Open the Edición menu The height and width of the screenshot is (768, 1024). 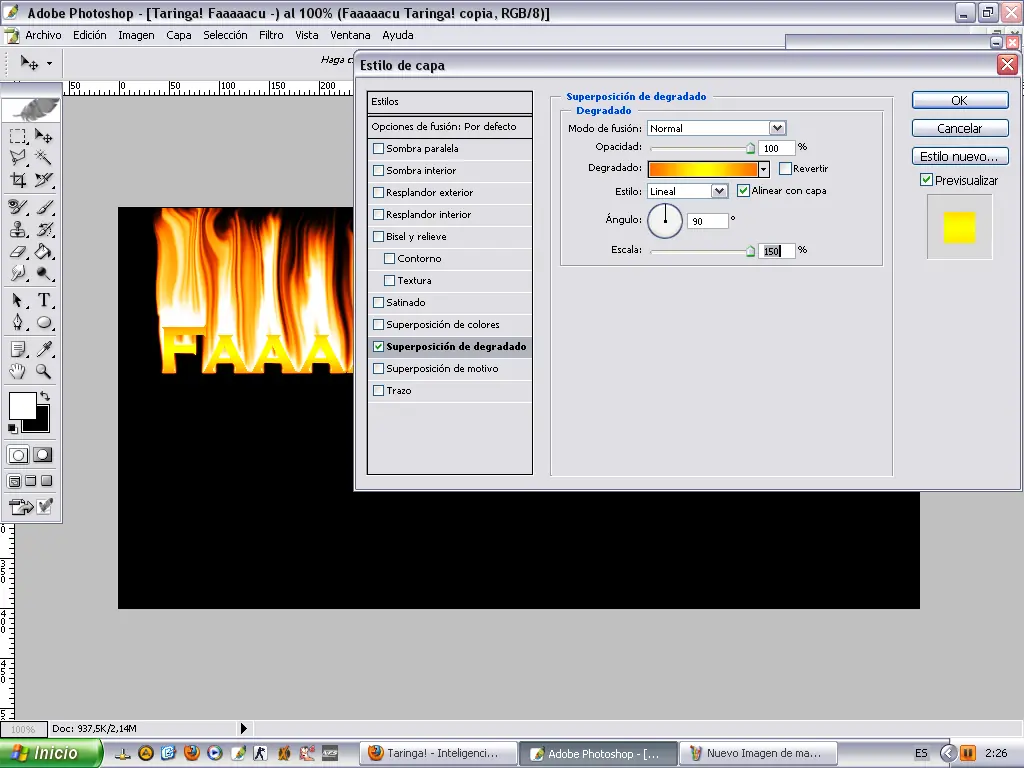[x=89, y=35]
